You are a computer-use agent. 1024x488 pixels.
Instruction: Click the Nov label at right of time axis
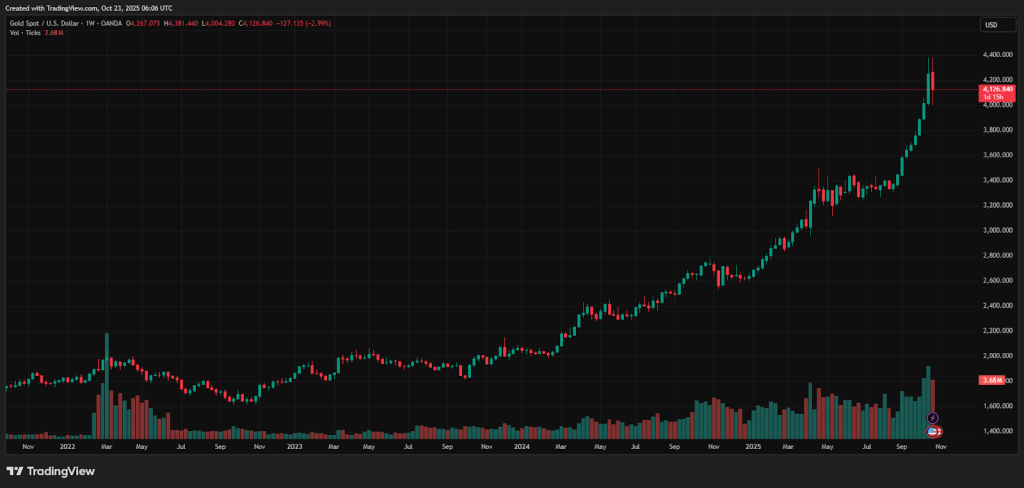pos(940,447)
